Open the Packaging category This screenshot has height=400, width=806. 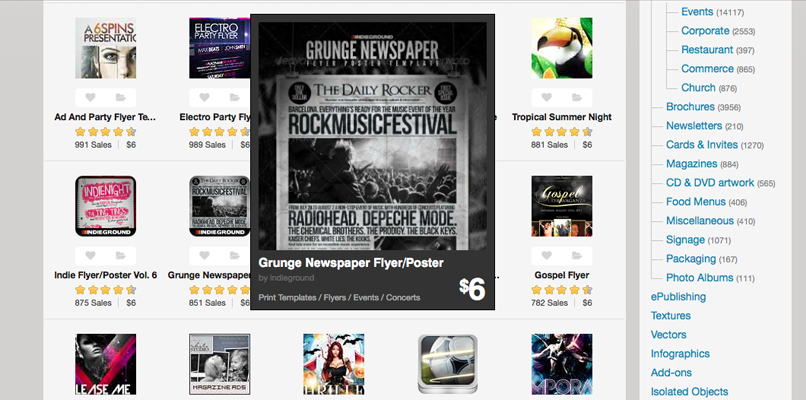[691, 259]
